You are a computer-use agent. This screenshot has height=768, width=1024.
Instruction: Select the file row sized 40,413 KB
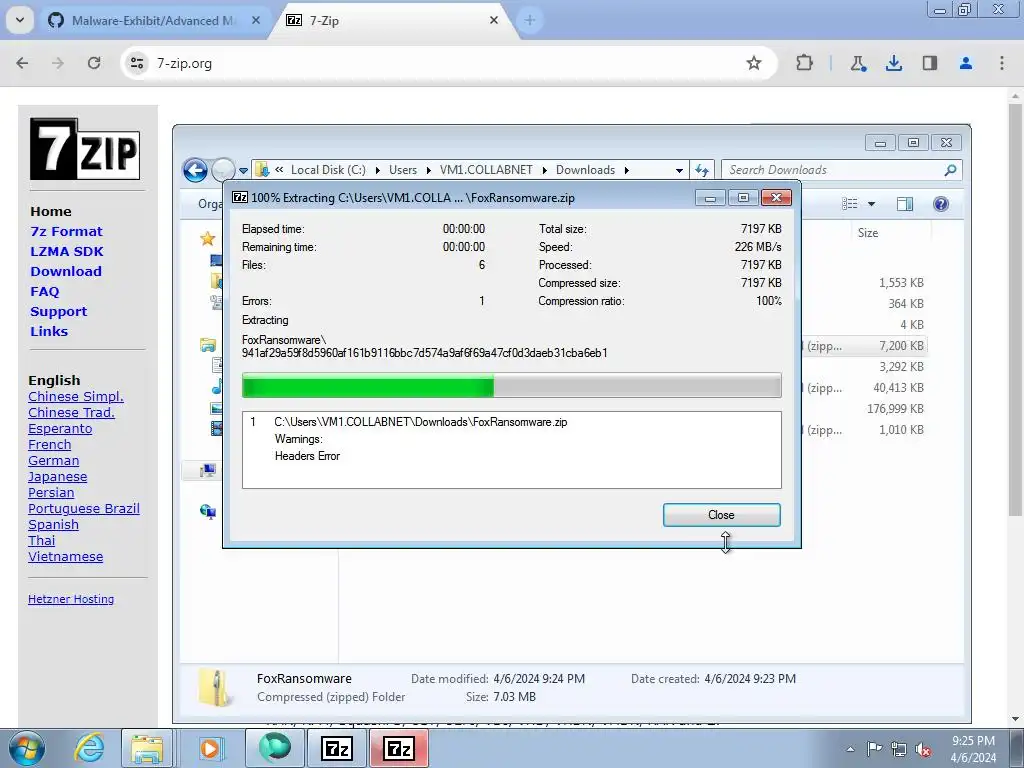click(x=864, y=387)
